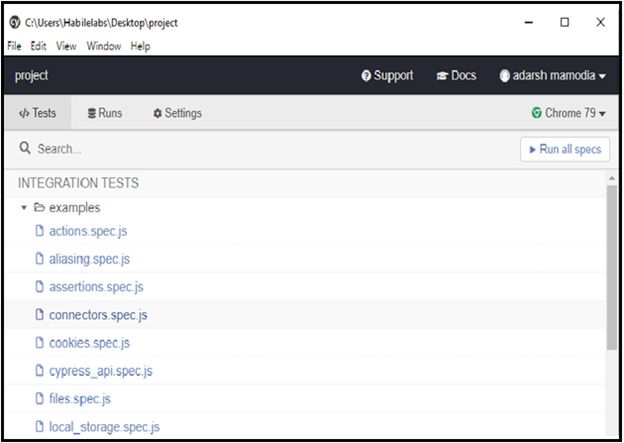Click the examples folder icon
This screenshot has height=443, width=624.
(39, 207)
